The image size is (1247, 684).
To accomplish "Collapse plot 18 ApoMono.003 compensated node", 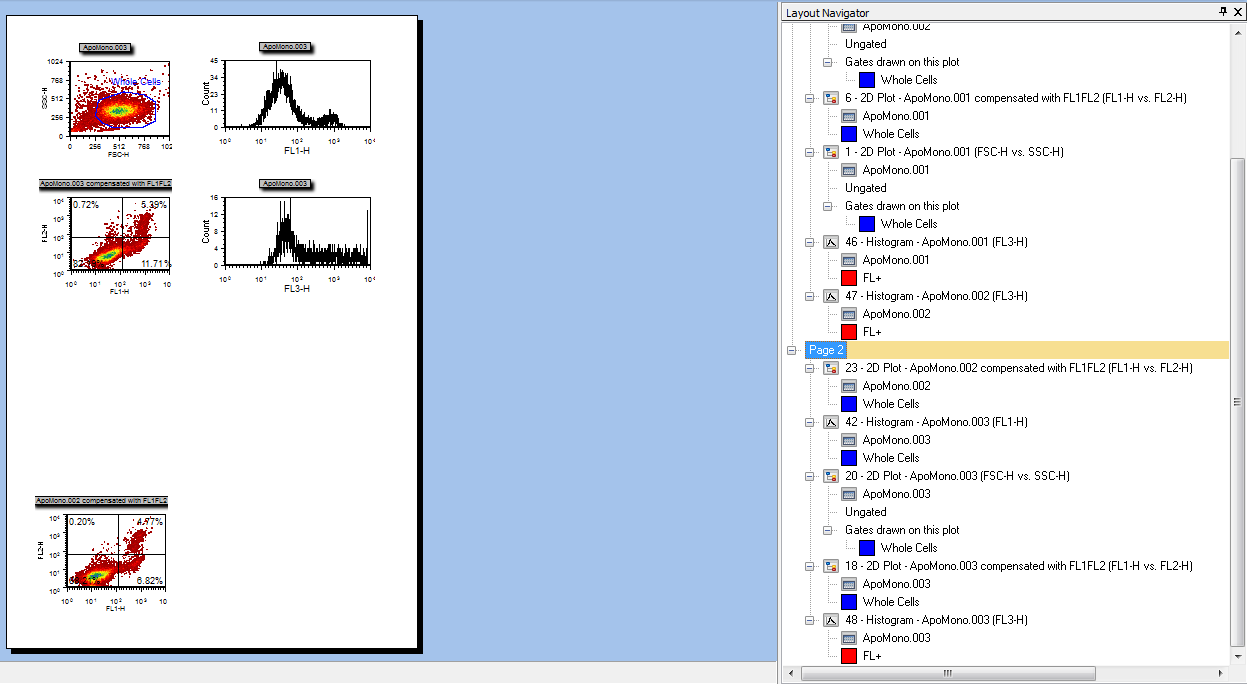I will [x=809, y=566].
